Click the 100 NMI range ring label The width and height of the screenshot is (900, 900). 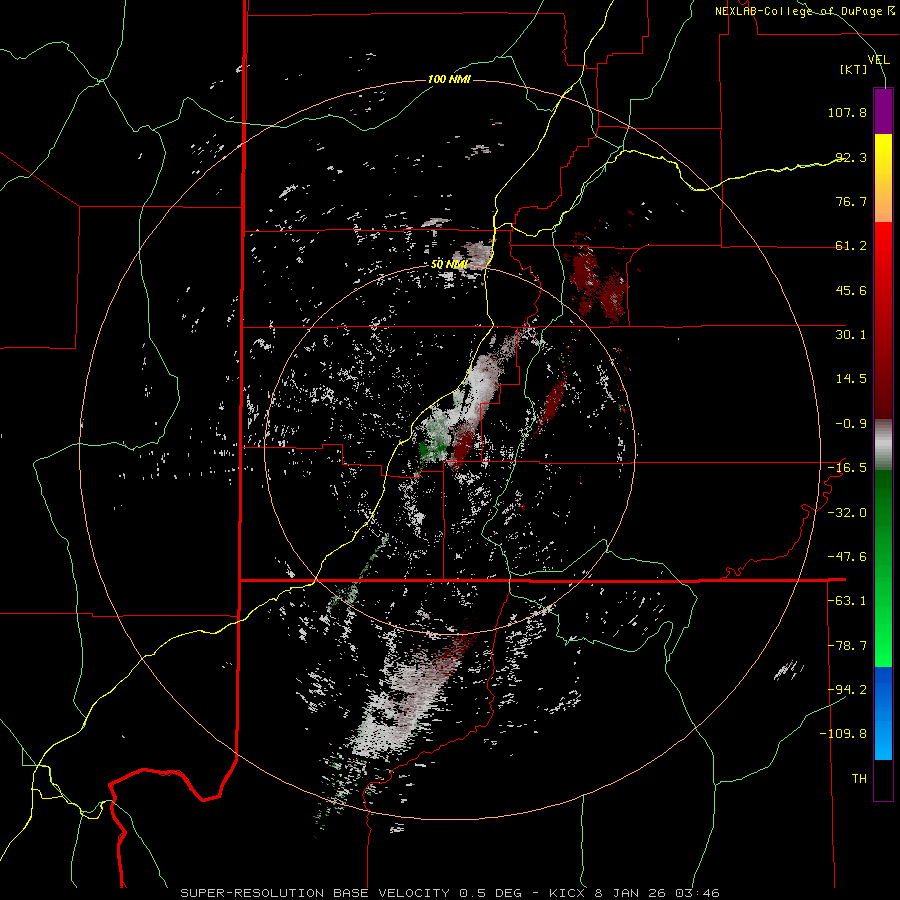pos(449,79)
